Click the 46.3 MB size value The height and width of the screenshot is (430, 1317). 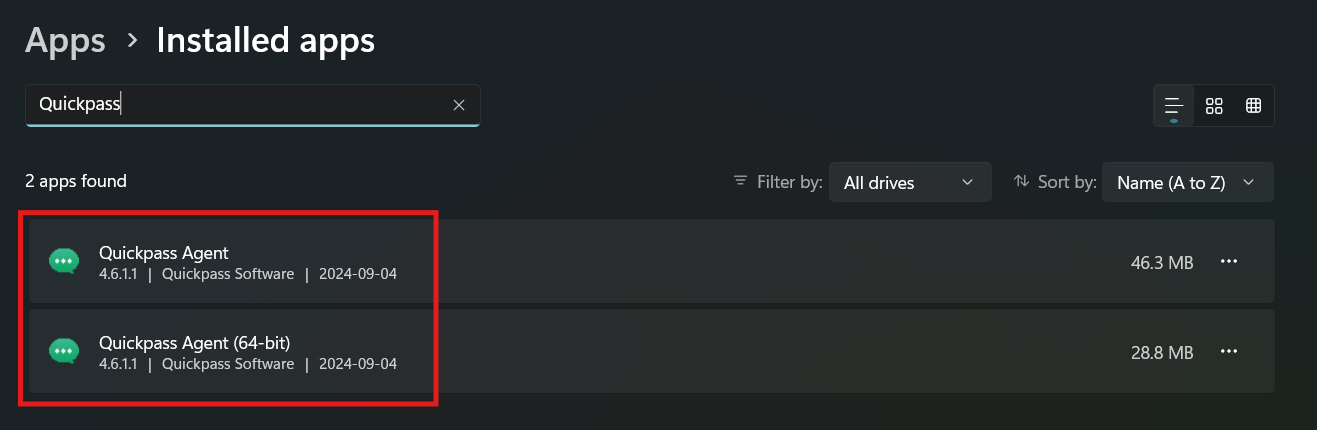pyautogui.click(x=1162, y=263)
